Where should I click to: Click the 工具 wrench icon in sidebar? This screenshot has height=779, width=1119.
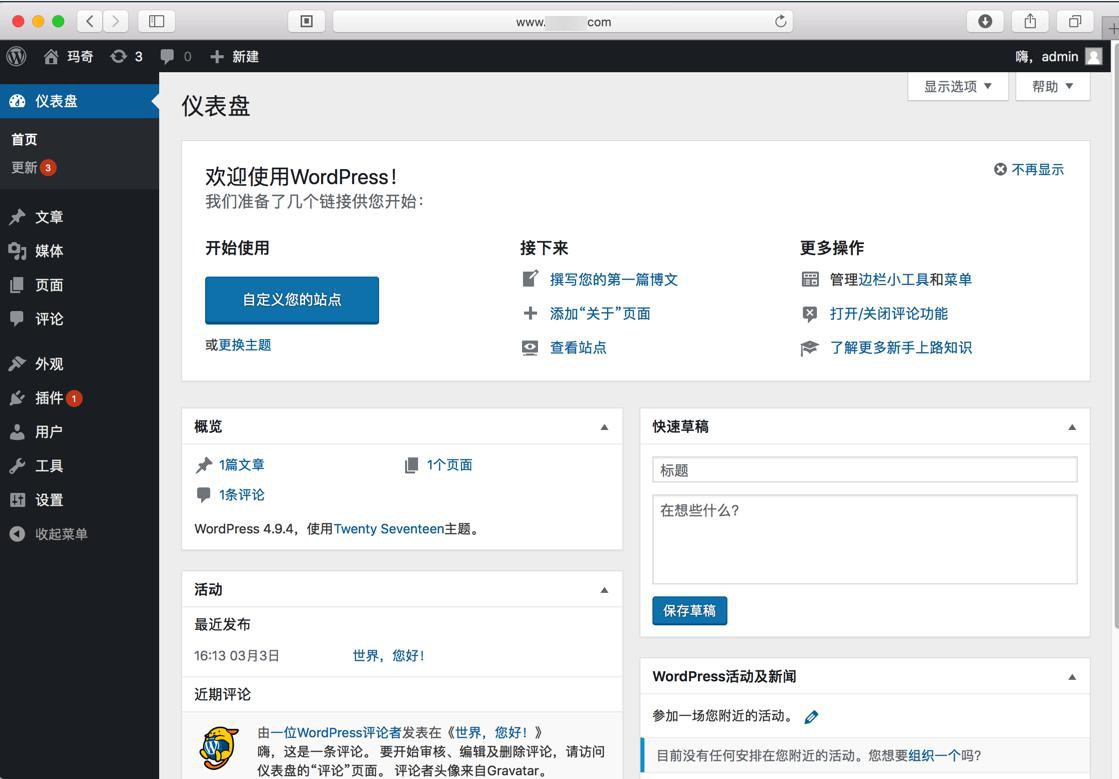click(17, 466)
